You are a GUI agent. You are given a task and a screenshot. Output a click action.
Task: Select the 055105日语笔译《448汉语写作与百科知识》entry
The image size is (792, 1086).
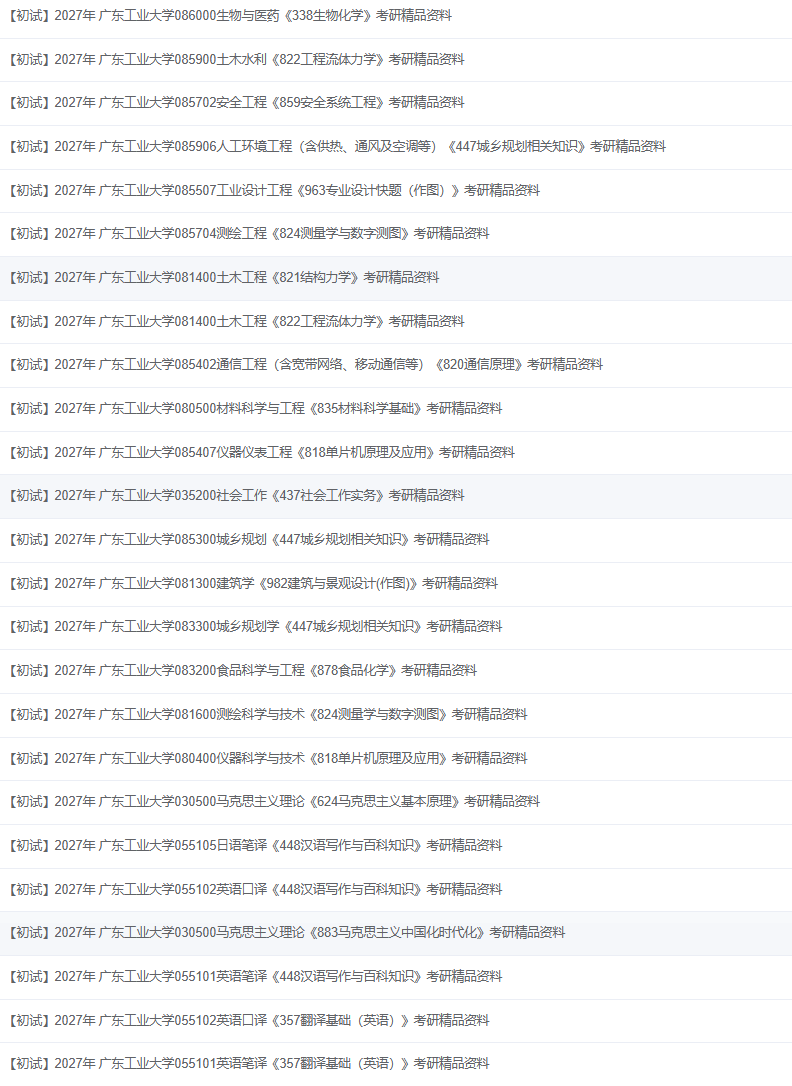pos(255,845)
